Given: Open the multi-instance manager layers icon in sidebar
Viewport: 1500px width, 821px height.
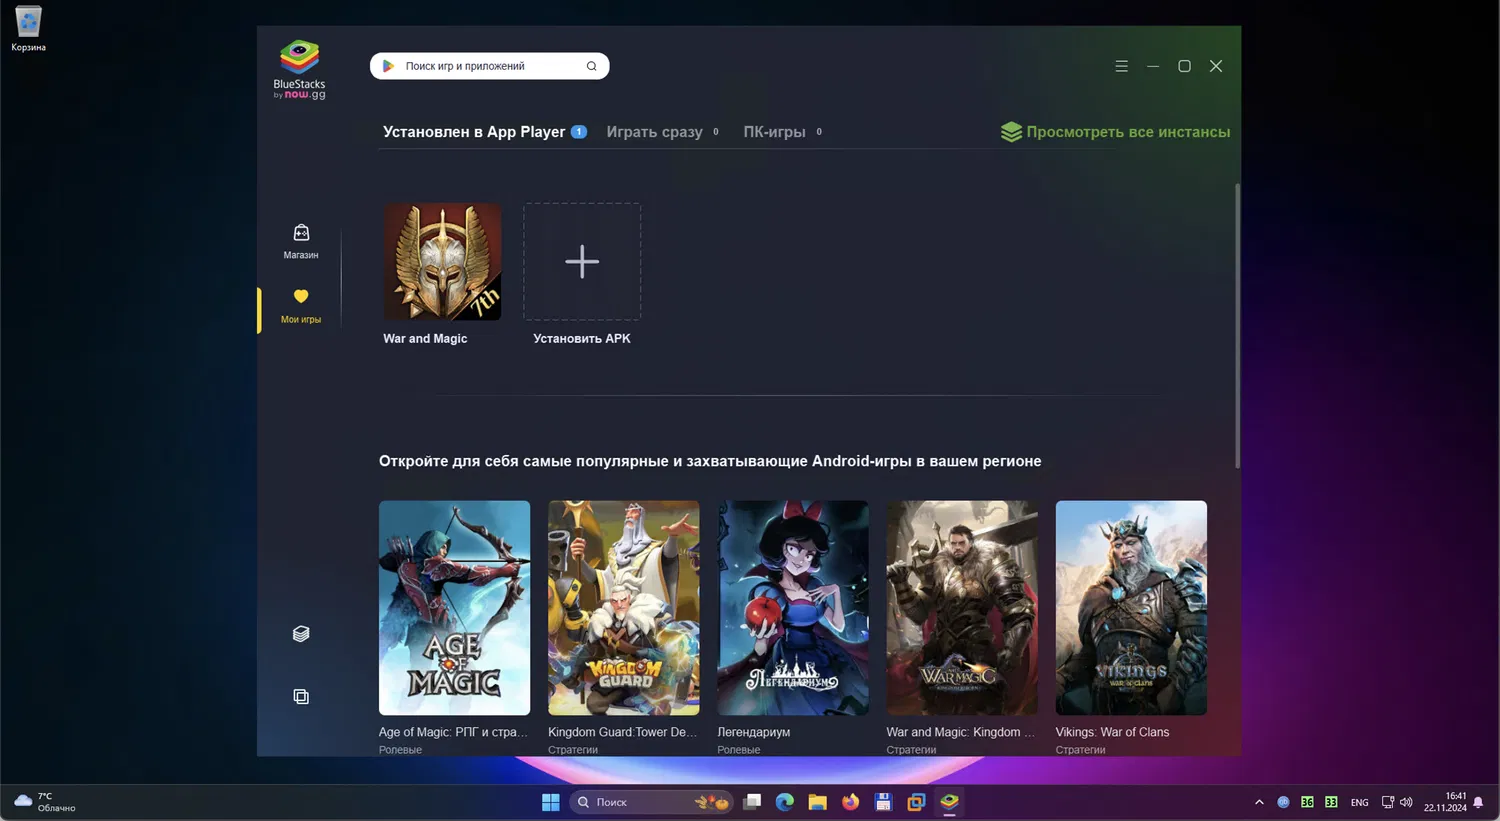Looking at the screenshot, I should pyautogui.click(x=300, y=634).
